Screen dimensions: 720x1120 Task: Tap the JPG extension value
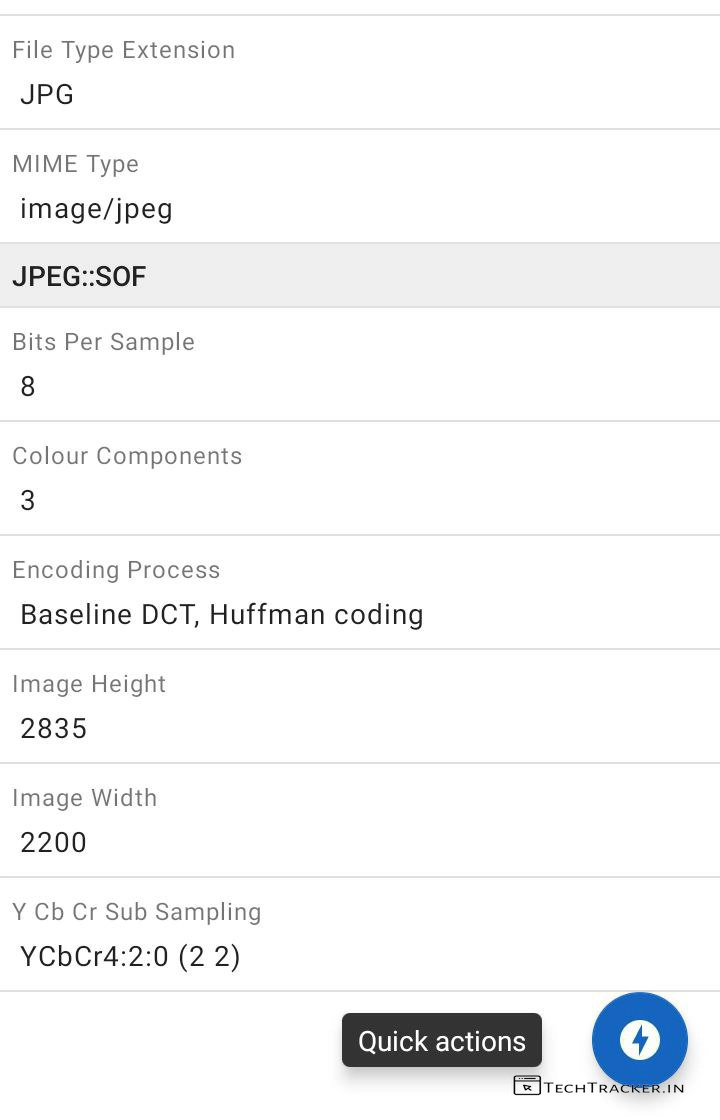tap(47, 95)
